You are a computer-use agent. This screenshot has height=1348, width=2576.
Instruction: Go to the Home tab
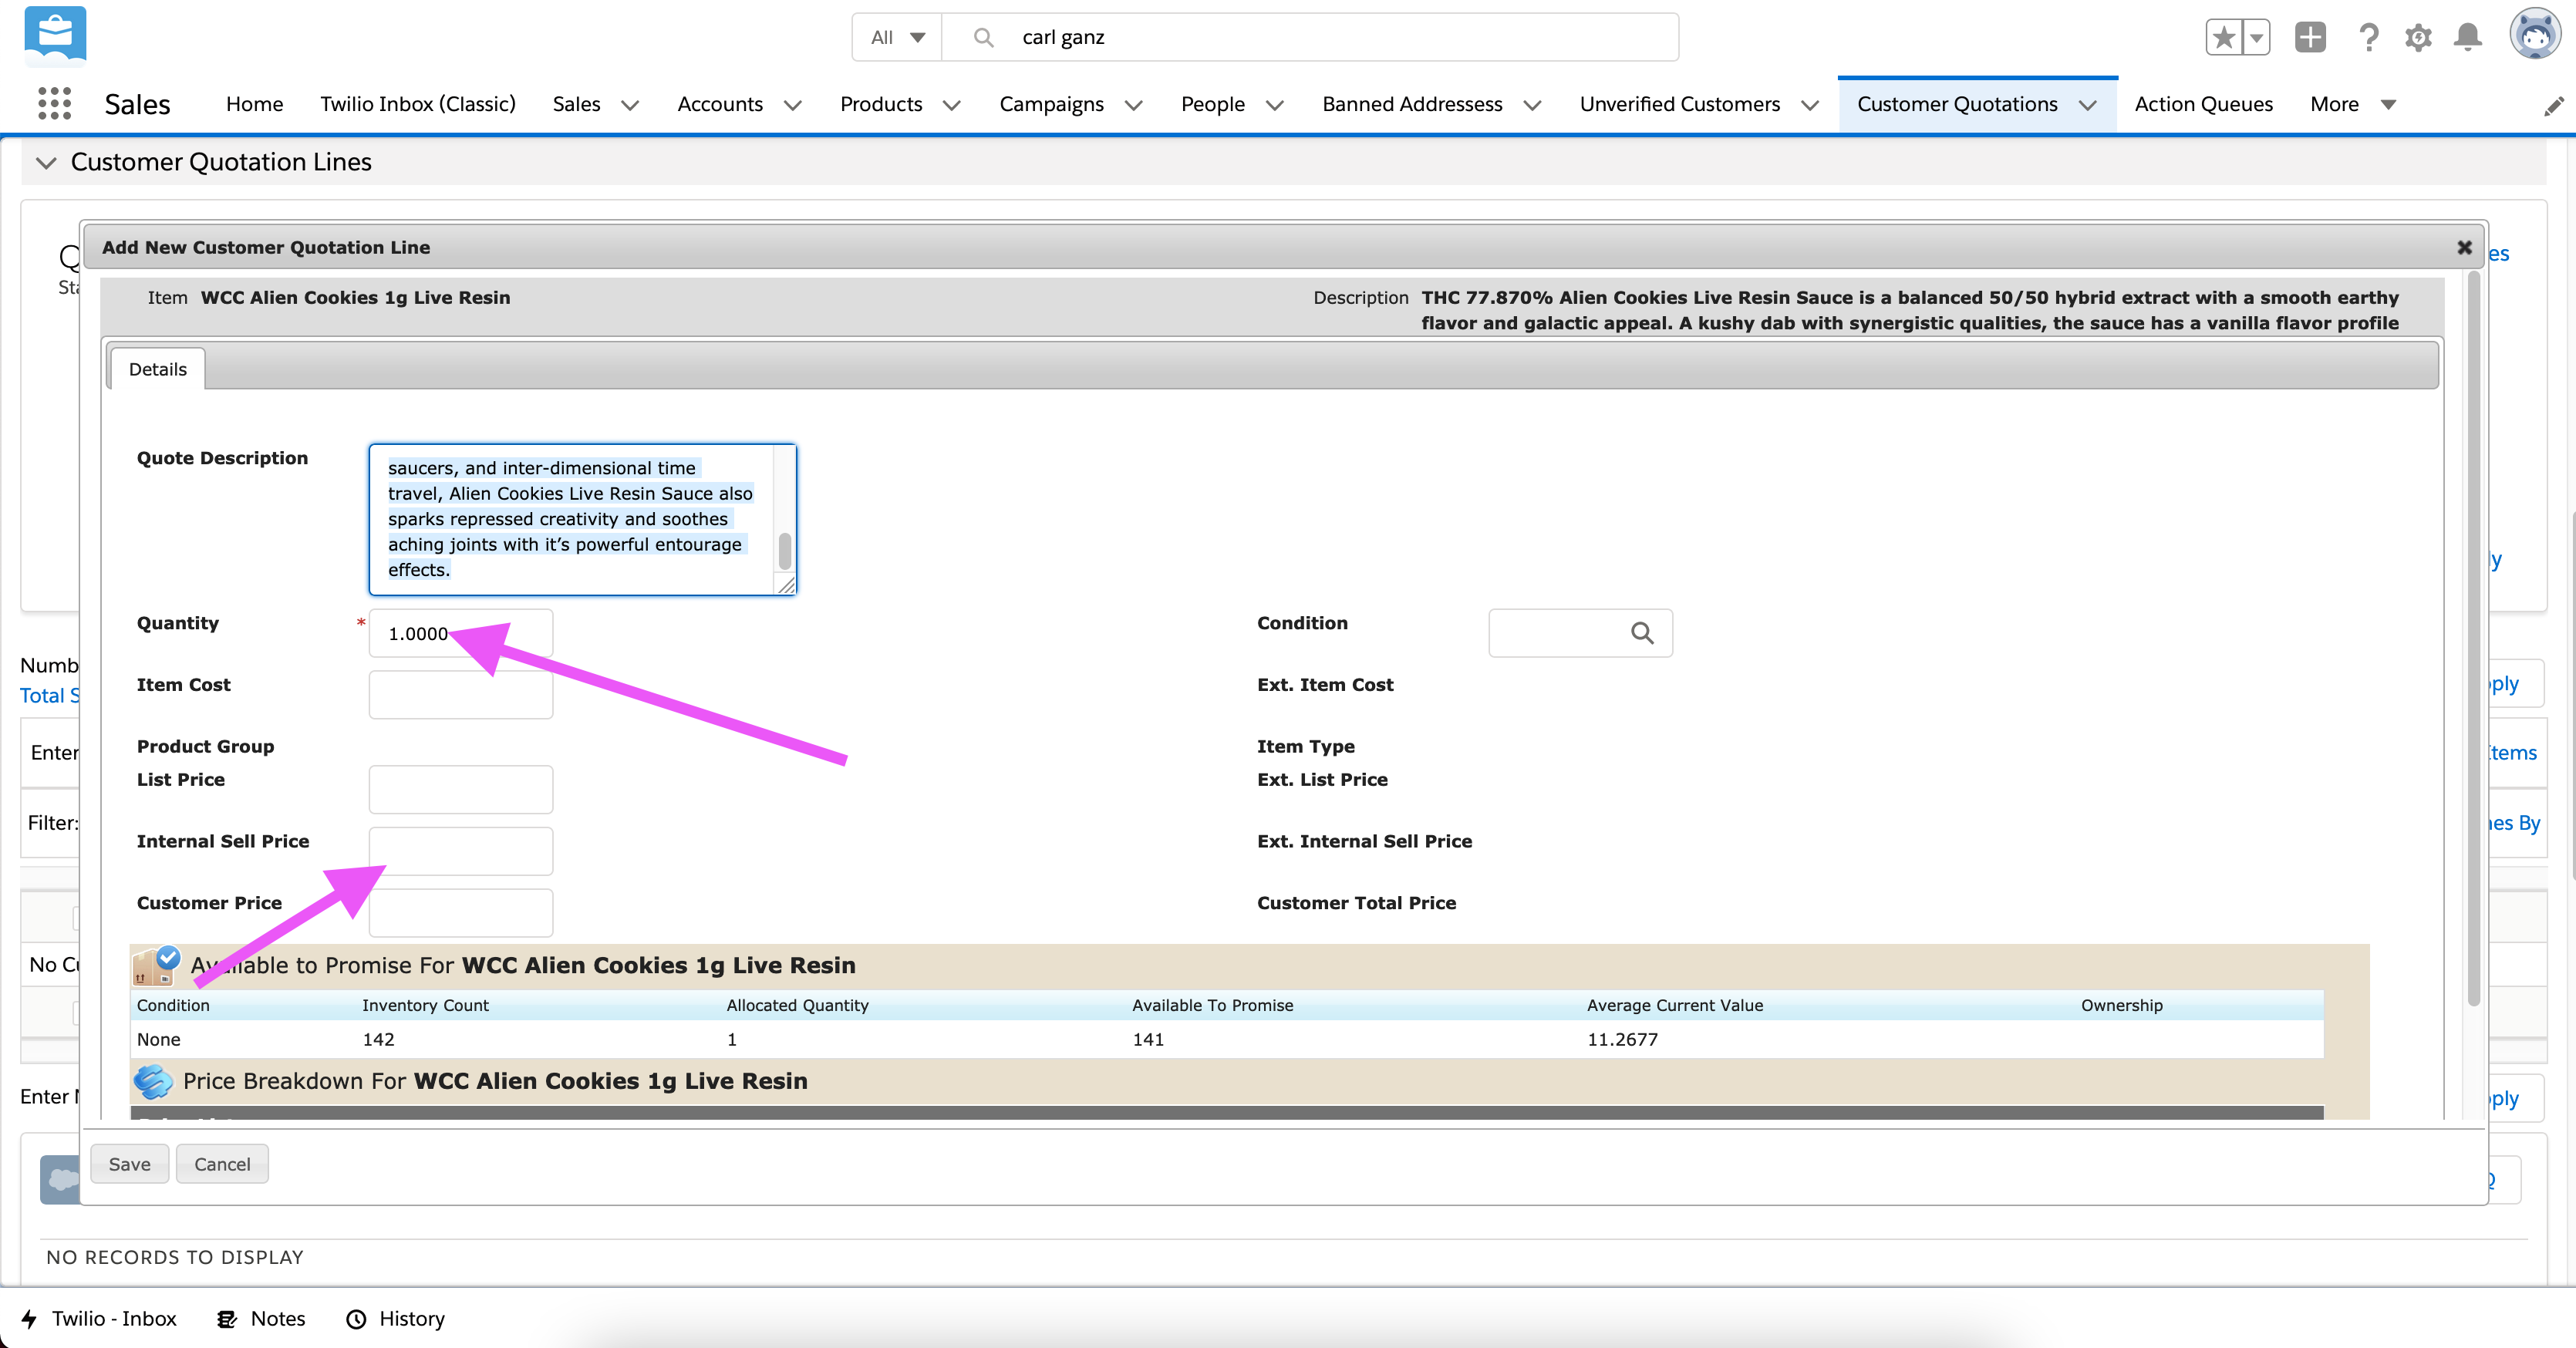coord(254,104)
